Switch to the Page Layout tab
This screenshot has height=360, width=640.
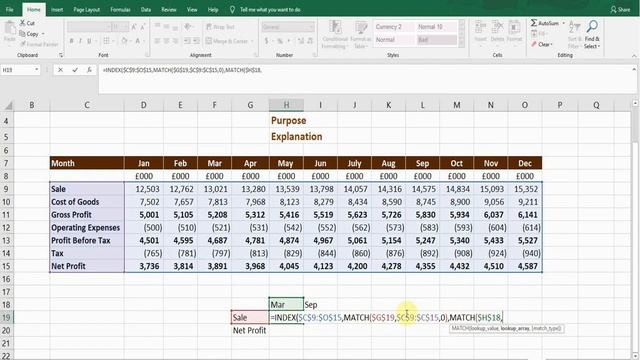tap(87, 9)
